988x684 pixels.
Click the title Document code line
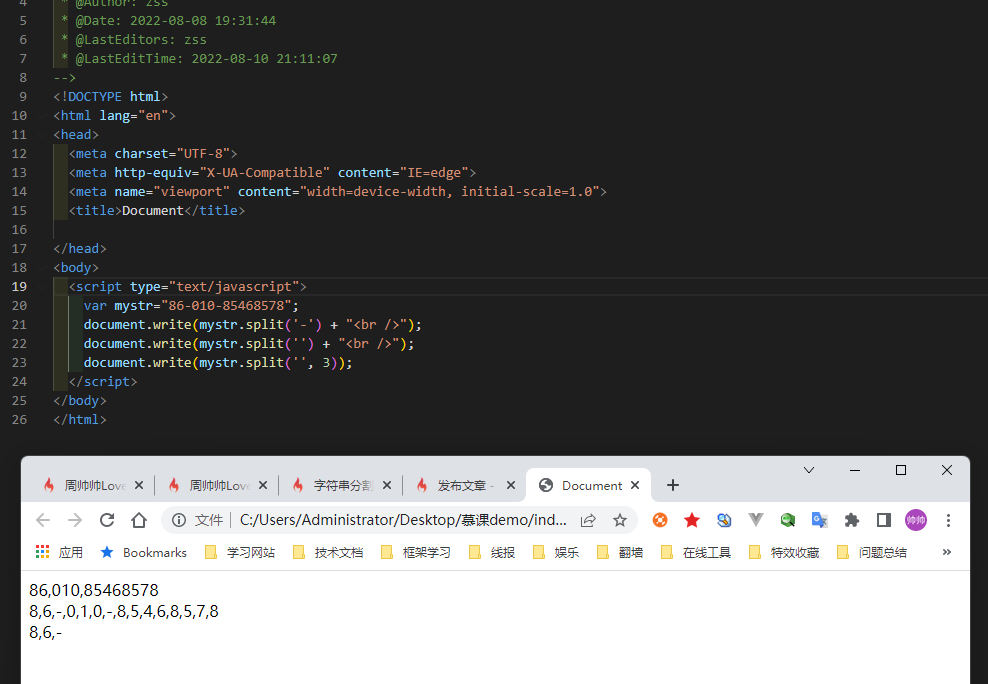coord(157,210)
